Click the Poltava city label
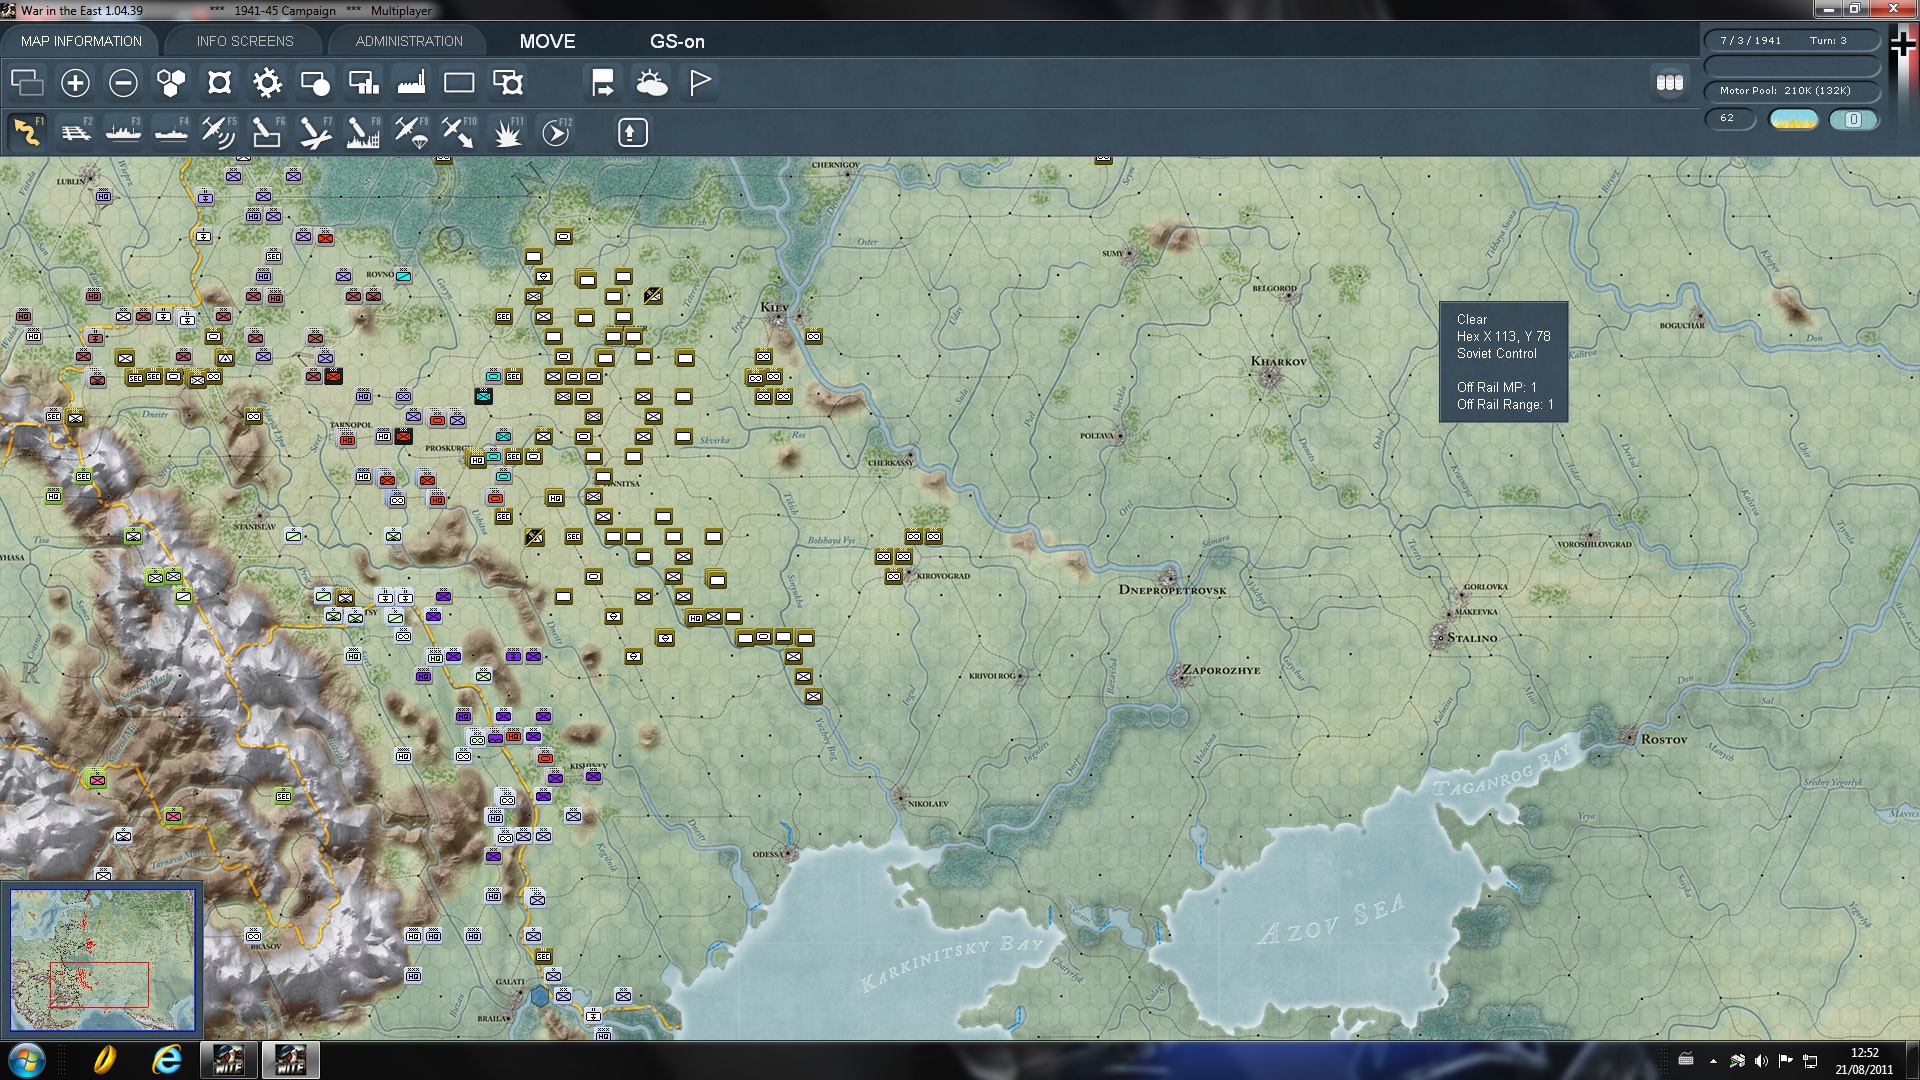Screen dimensions: 1920x1080 1096,436
